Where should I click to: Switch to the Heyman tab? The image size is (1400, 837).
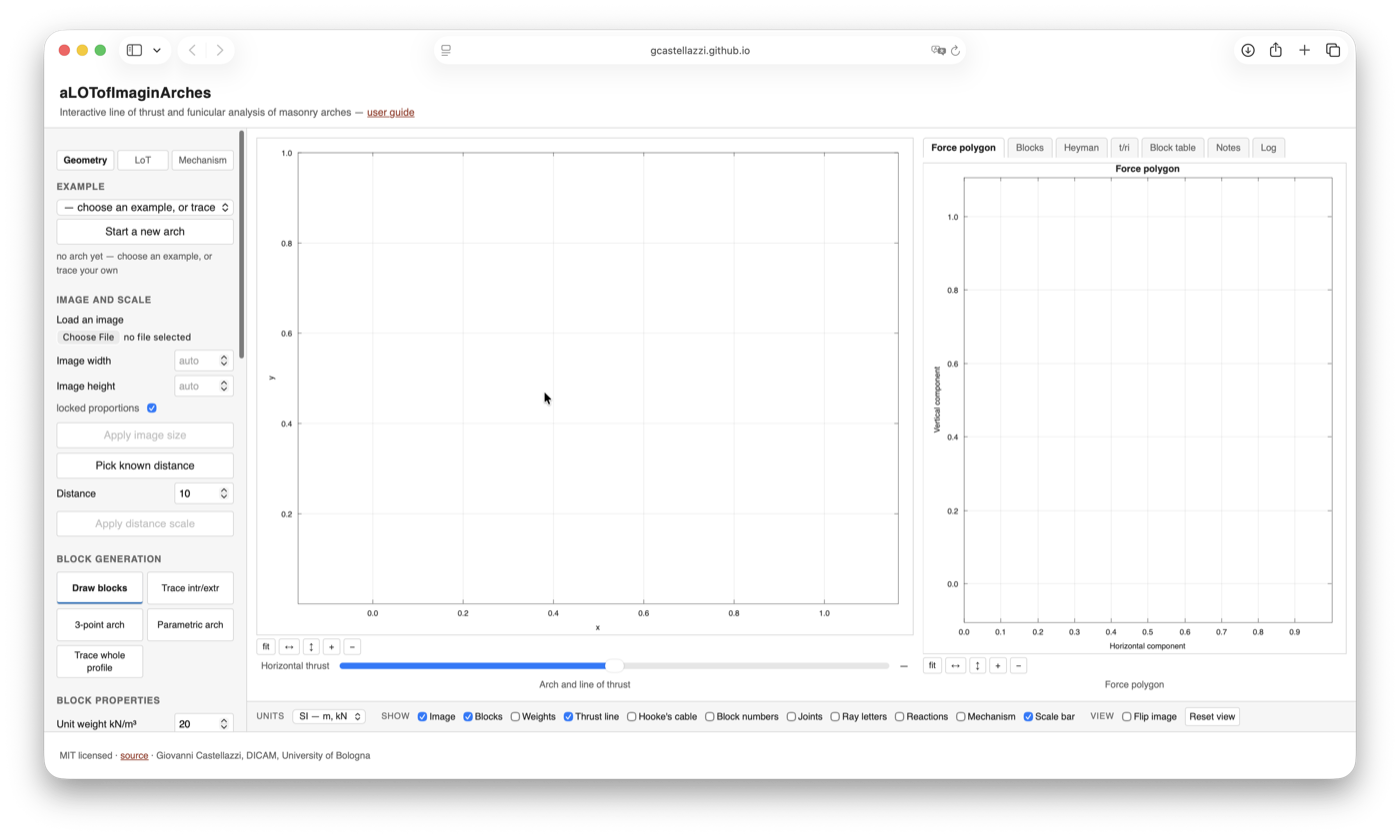(x=1081, y=148)
